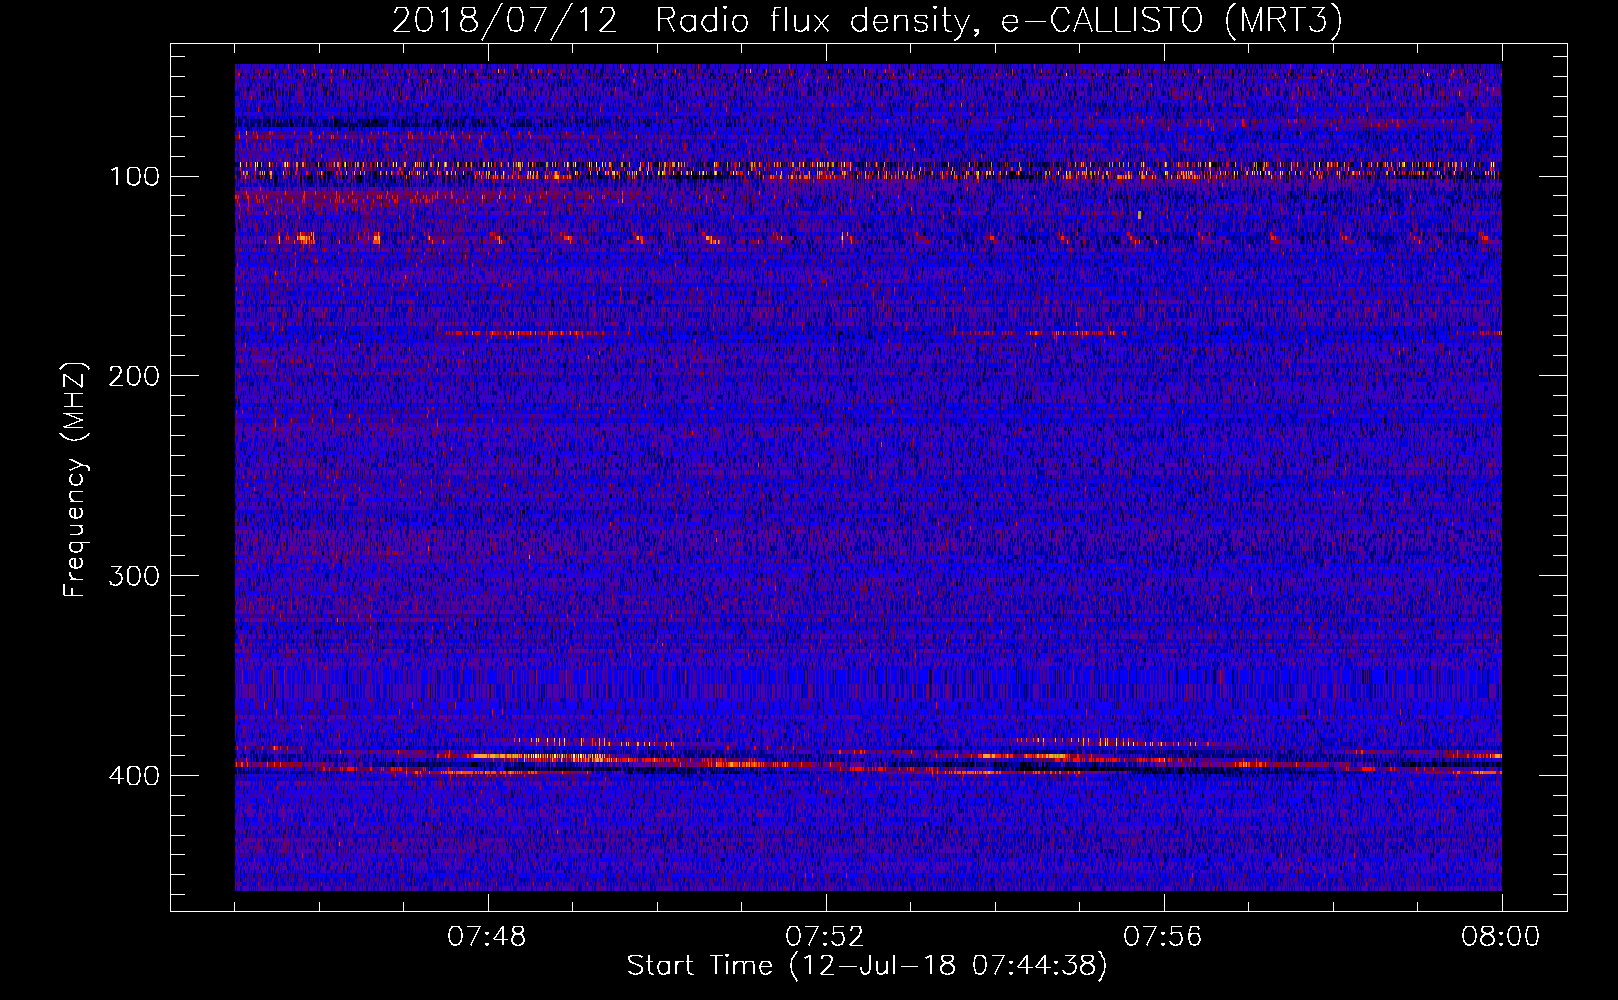This screenshot has width=1618, height=1000.
Task: Click the 300 frequency tick label
Action: click(x=135, y=576)
